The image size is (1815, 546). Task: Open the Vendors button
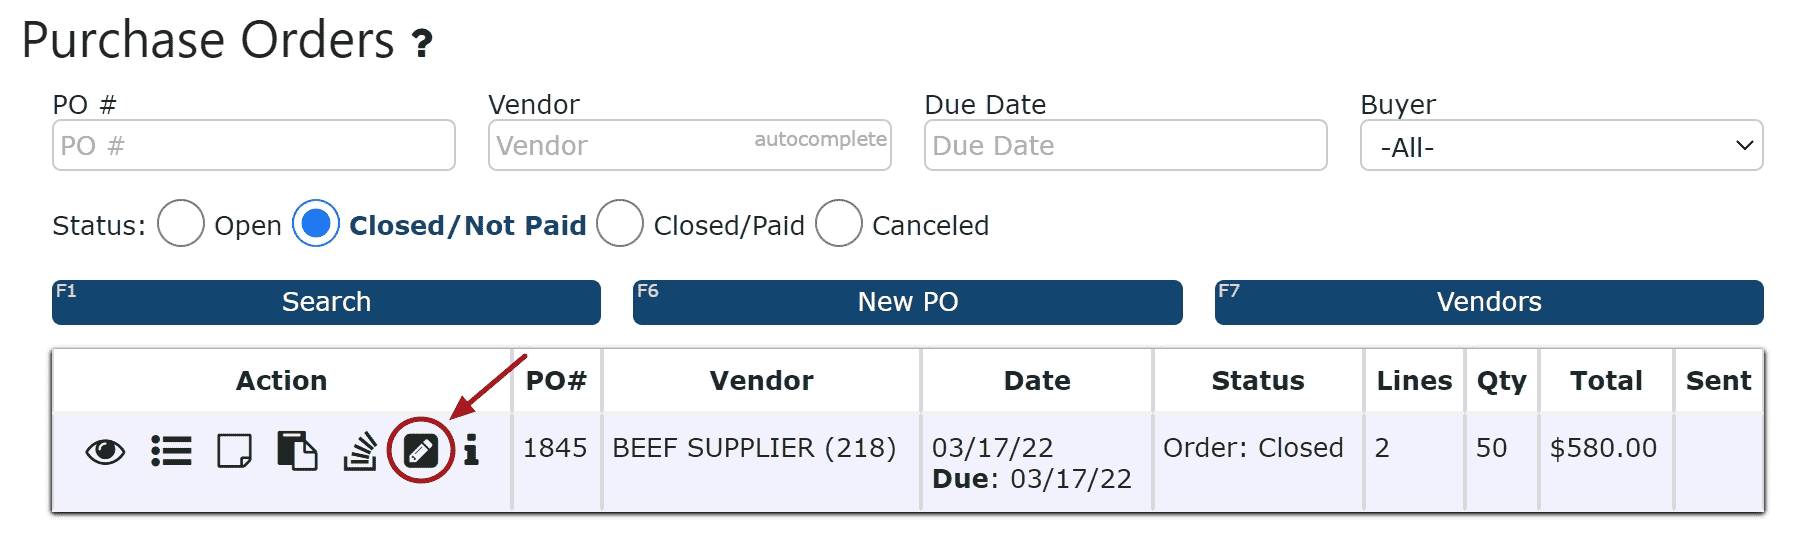[x=1489, y=302]
